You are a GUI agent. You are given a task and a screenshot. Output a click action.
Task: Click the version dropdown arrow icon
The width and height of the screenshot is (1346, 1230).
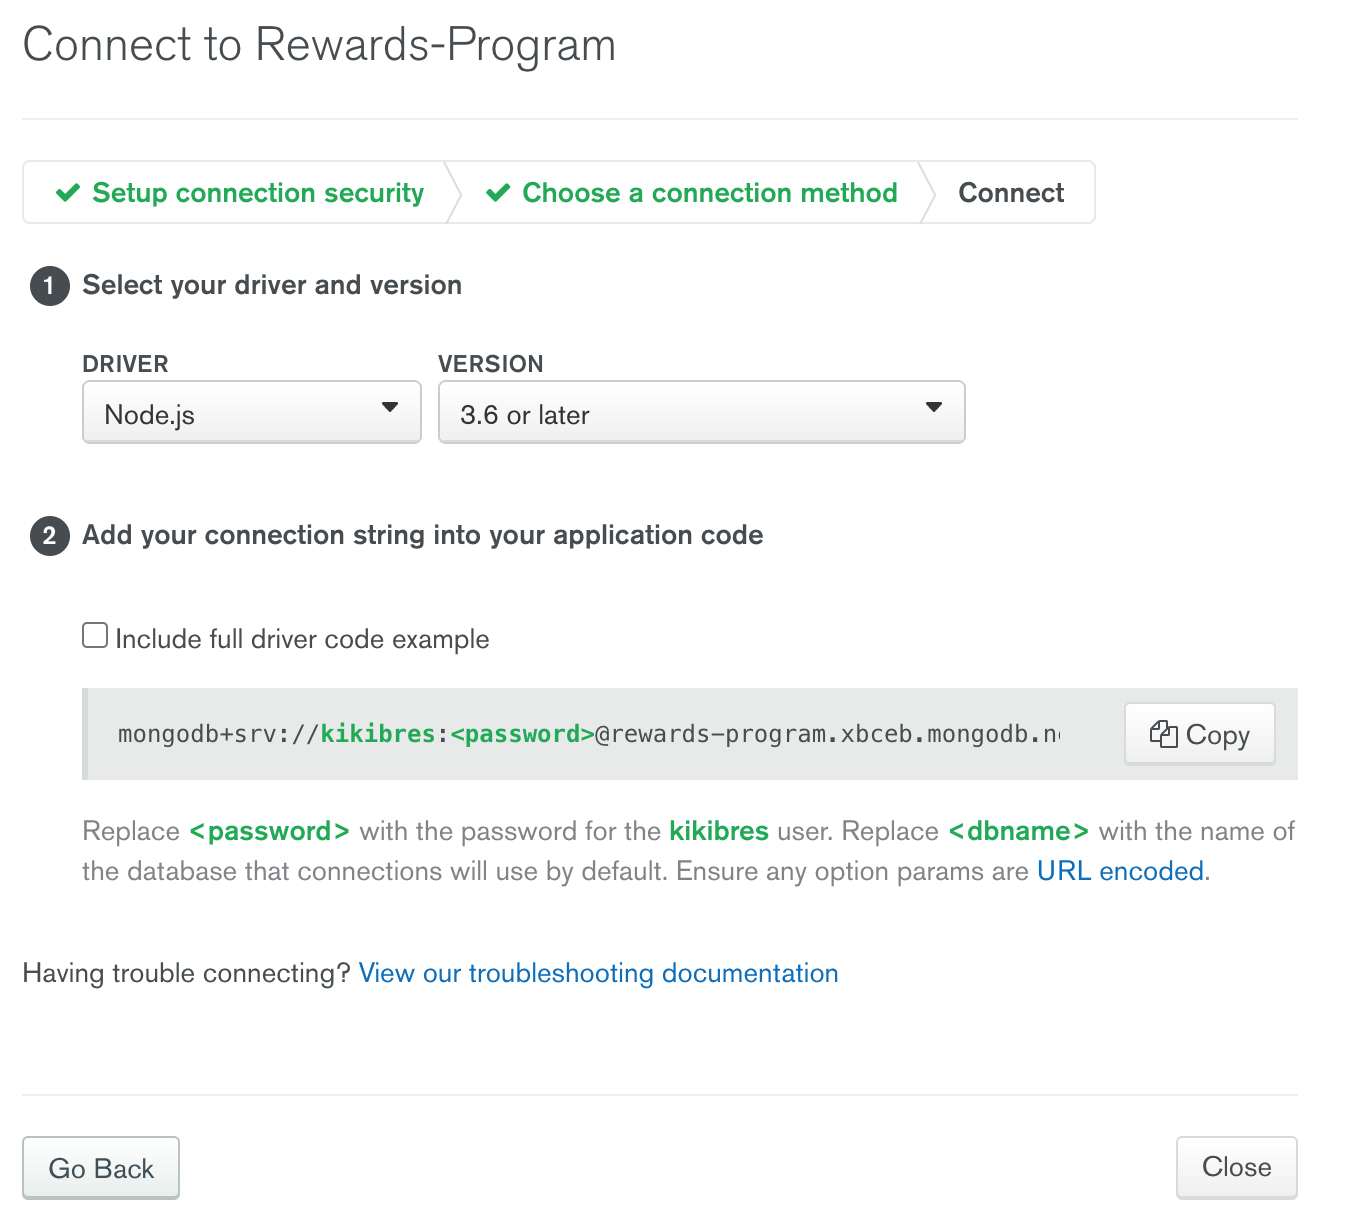pyautogui.click(x=934, y=408)
